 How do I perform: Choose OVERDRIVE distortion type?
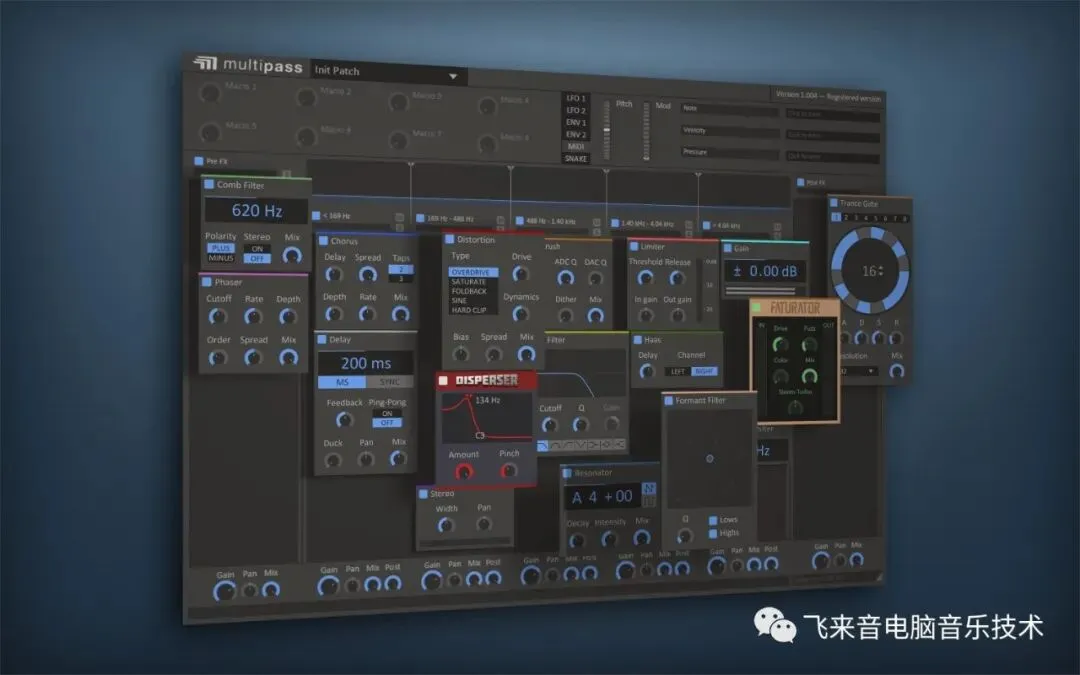pyautogui.click(x=472, y=272)
